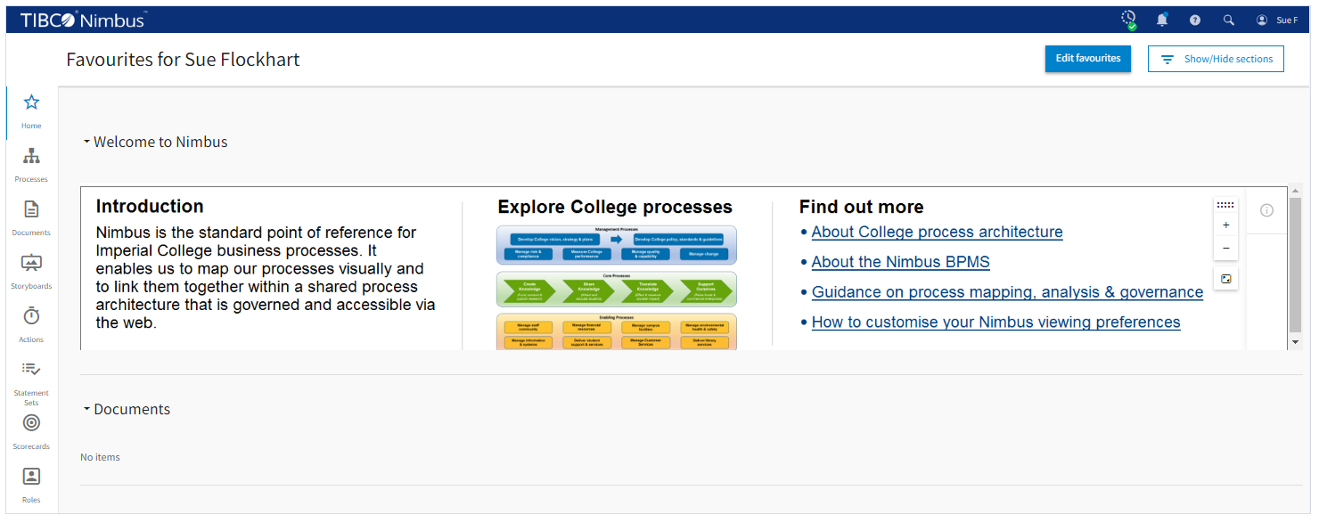
Task: Collapse the Welcome to Nimbus section
Action: [87, 142]
